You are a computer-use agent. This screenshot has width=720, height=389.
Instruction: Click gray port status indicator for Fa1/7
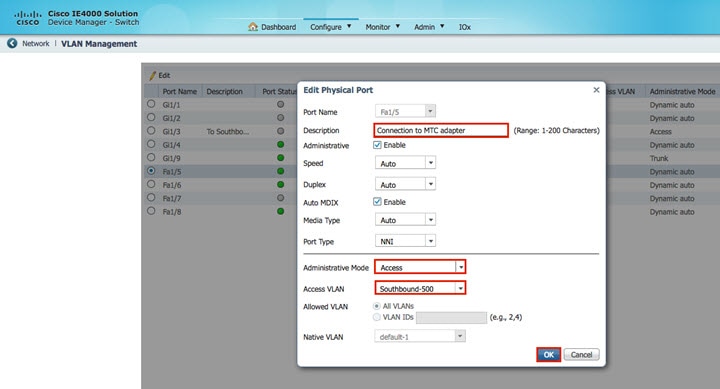point(280,198)
